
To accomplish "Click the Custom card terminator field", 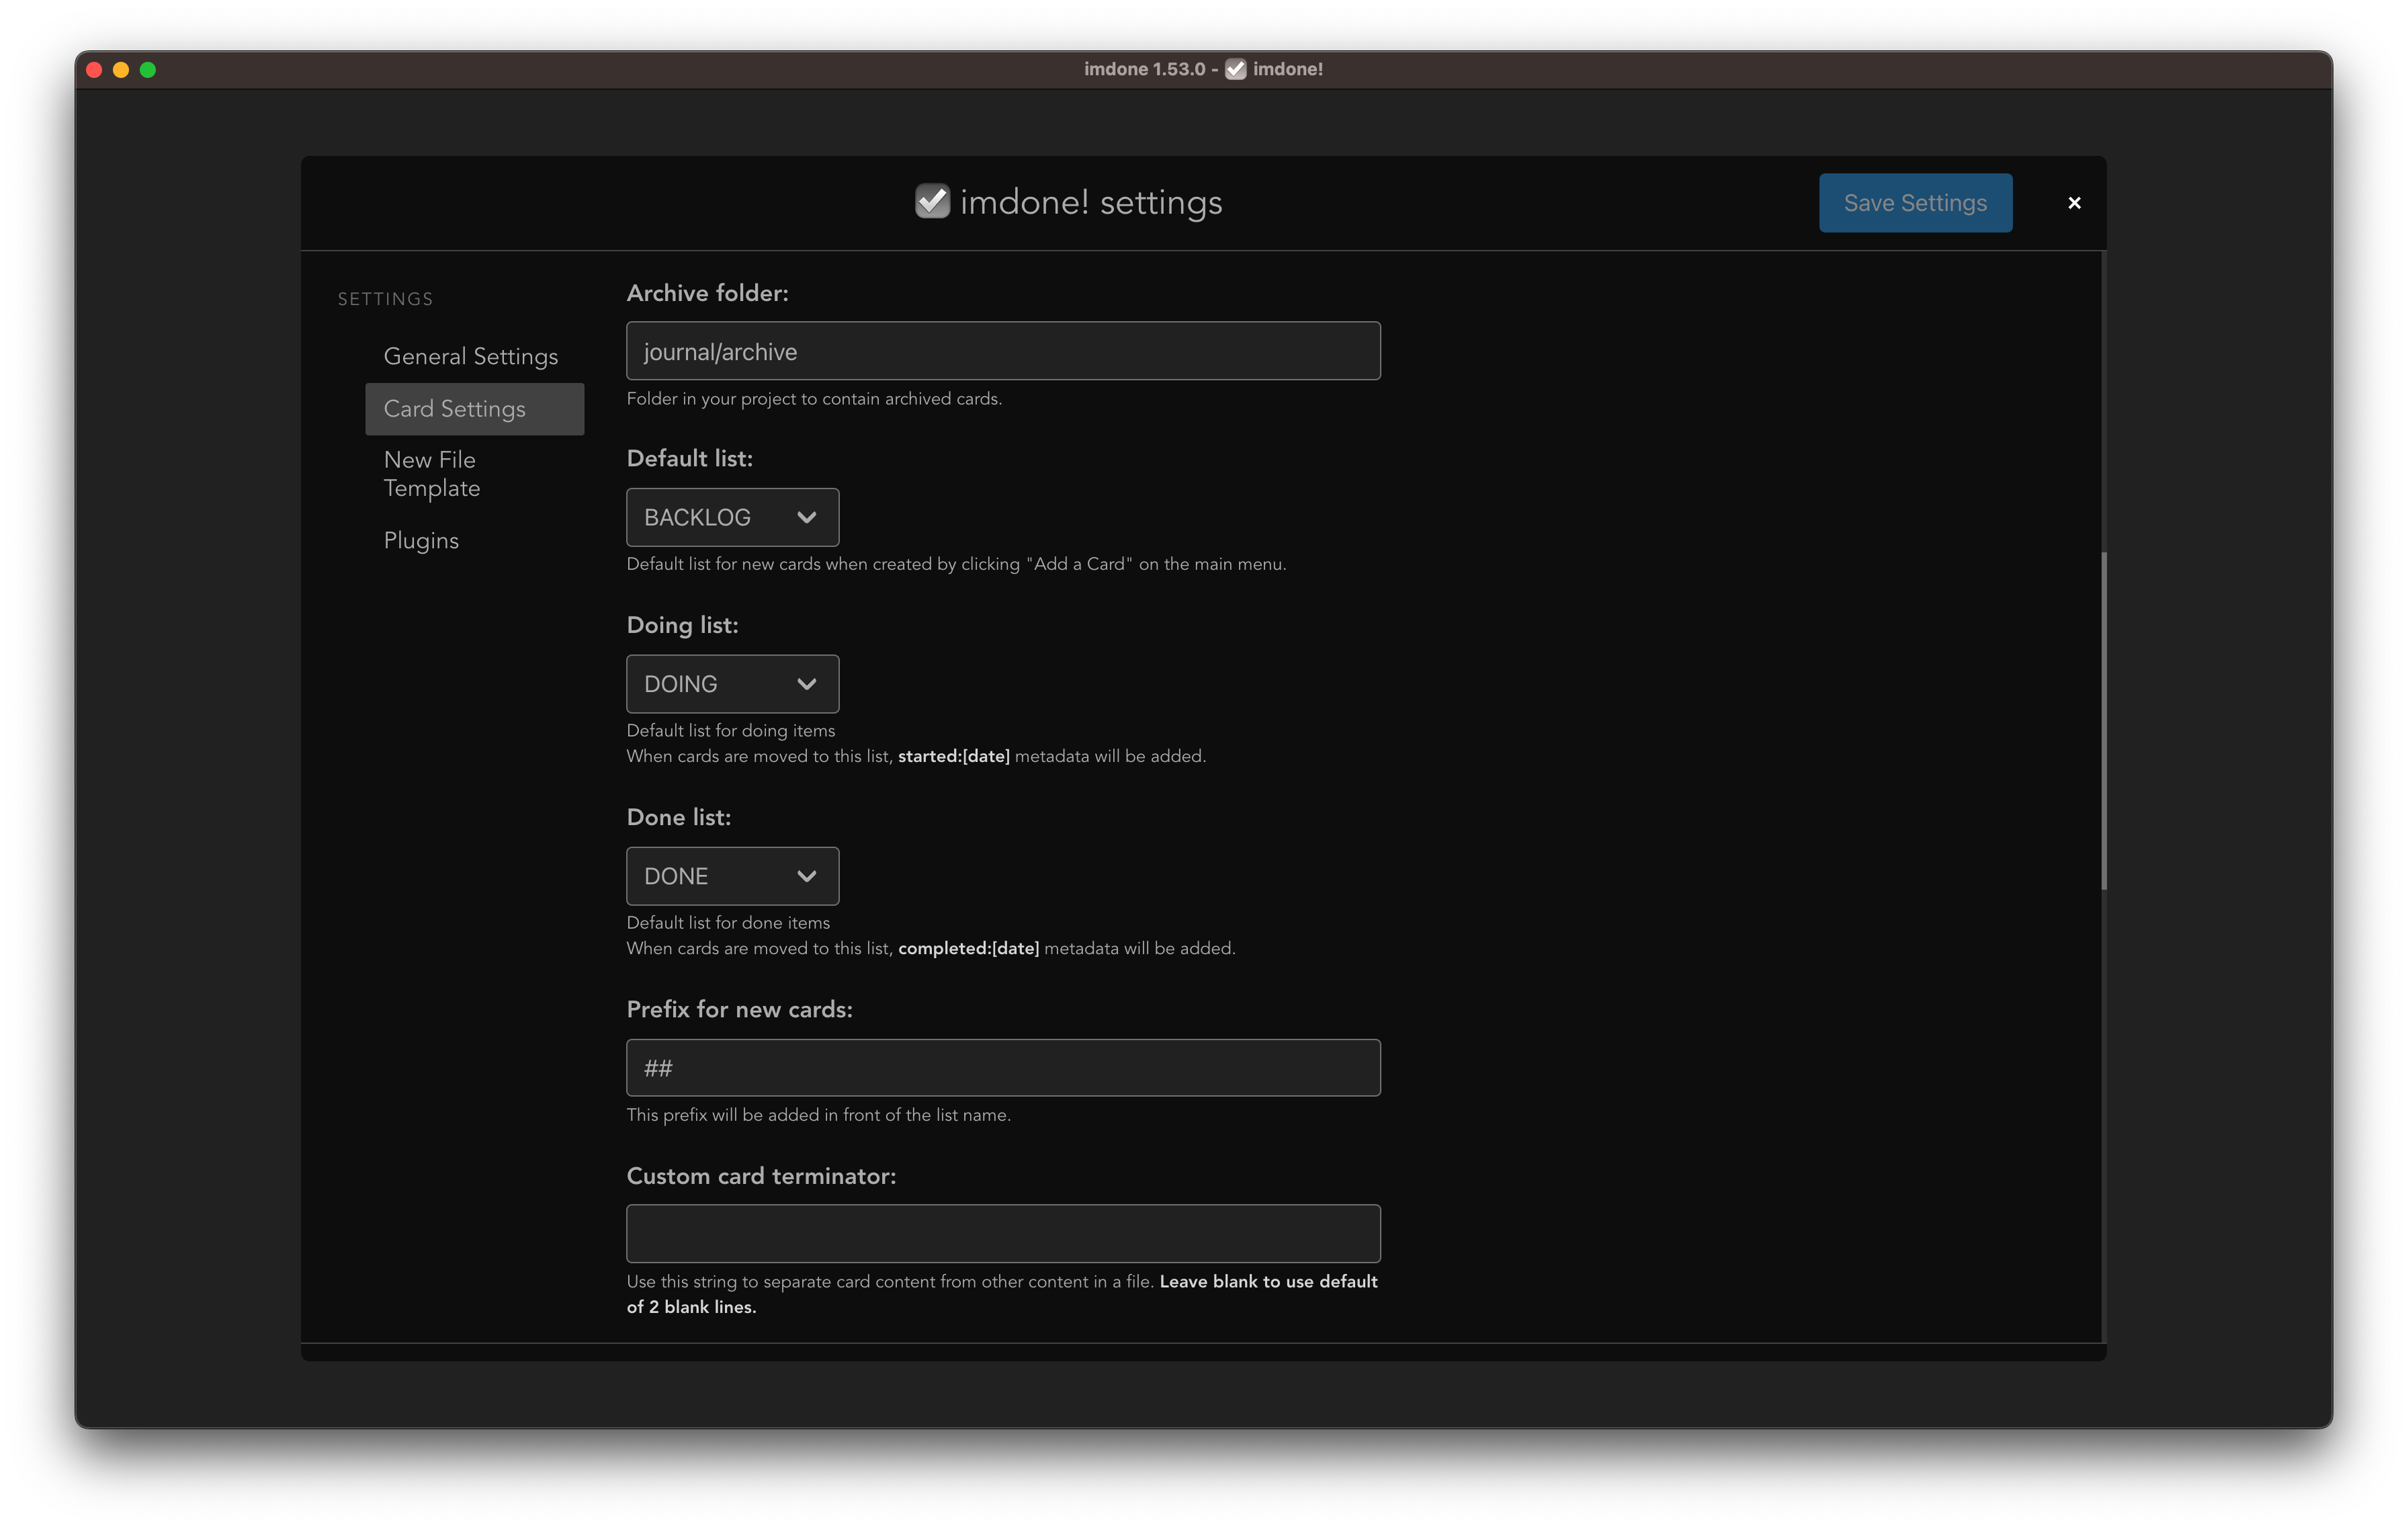I will tap(1003, 1234).
